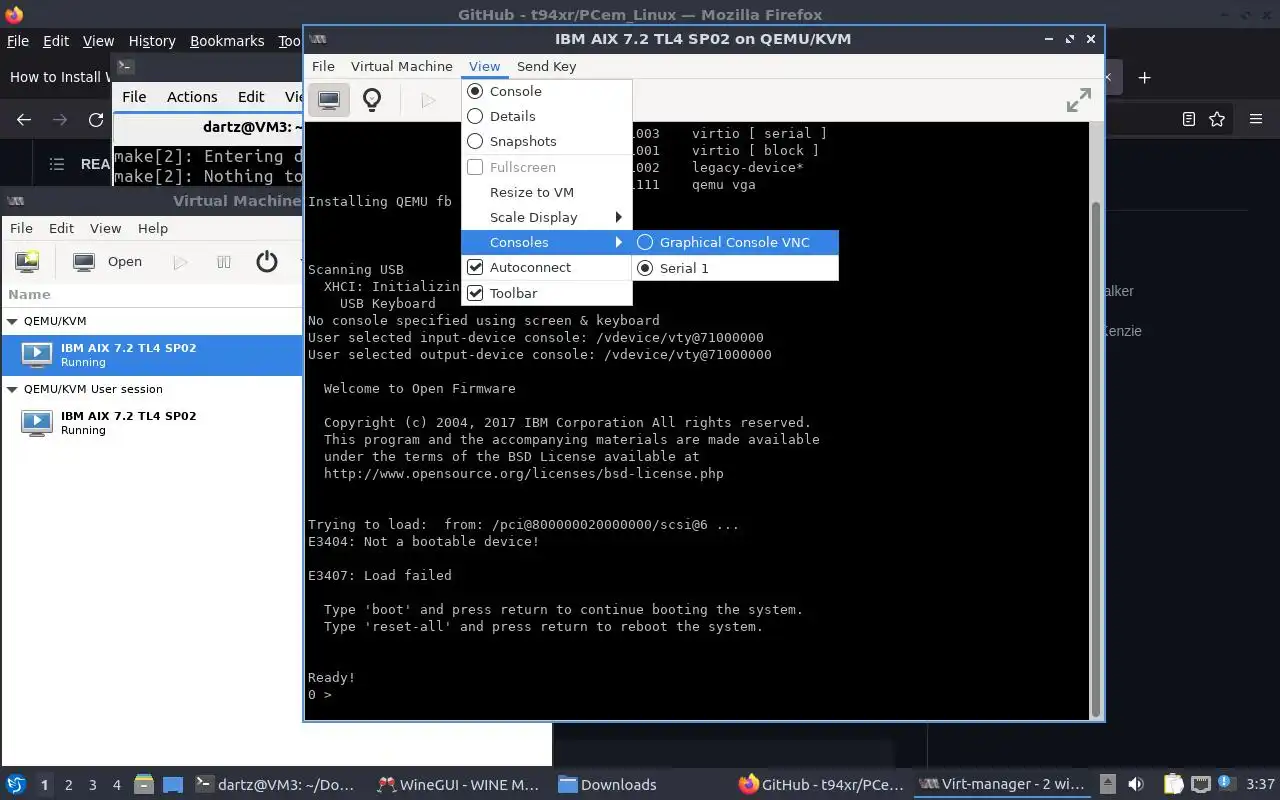Open the File menu in VM window
Screen dimensions: 1280x800
tap(323, 66)
